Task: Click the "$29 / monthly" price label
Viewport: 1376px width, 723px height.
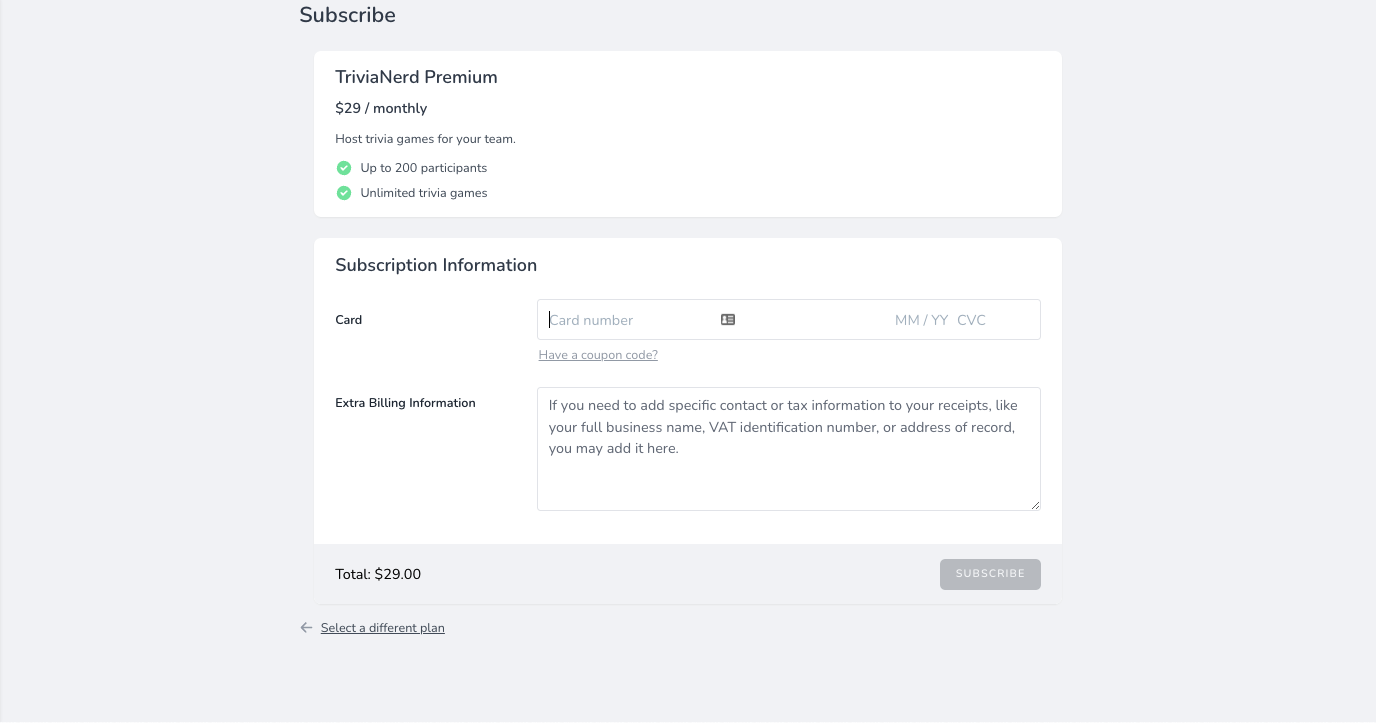Action: [381, 108]
